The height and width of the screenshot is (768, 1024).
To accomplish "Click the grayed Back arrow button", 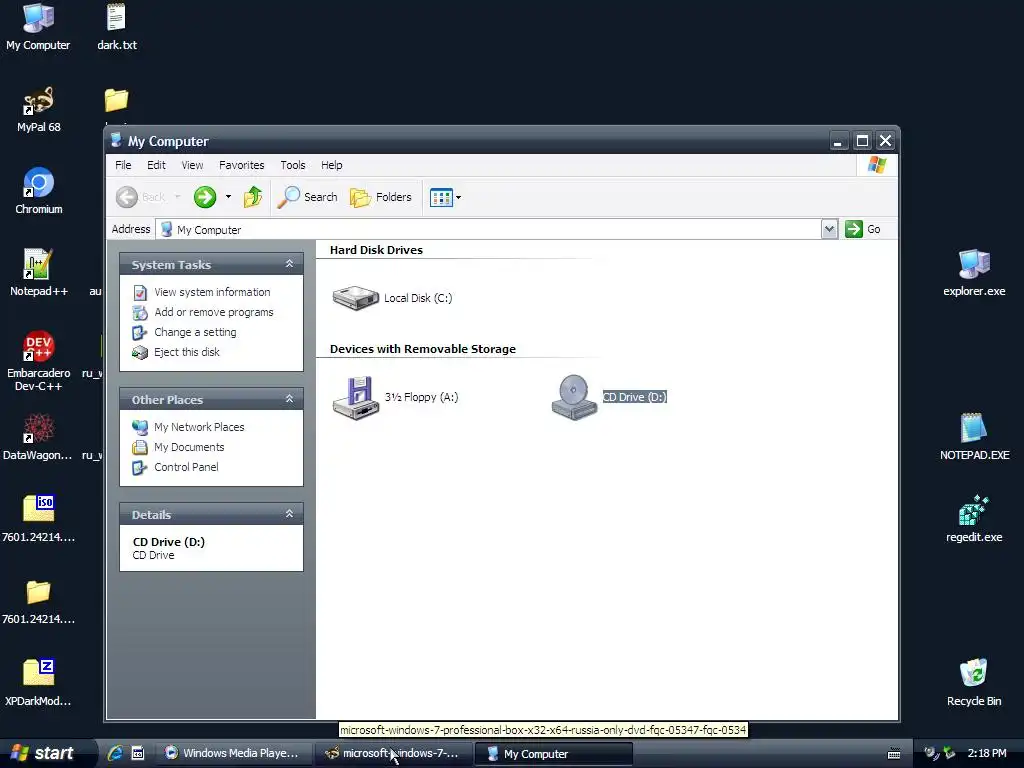I will click(127, 197).
